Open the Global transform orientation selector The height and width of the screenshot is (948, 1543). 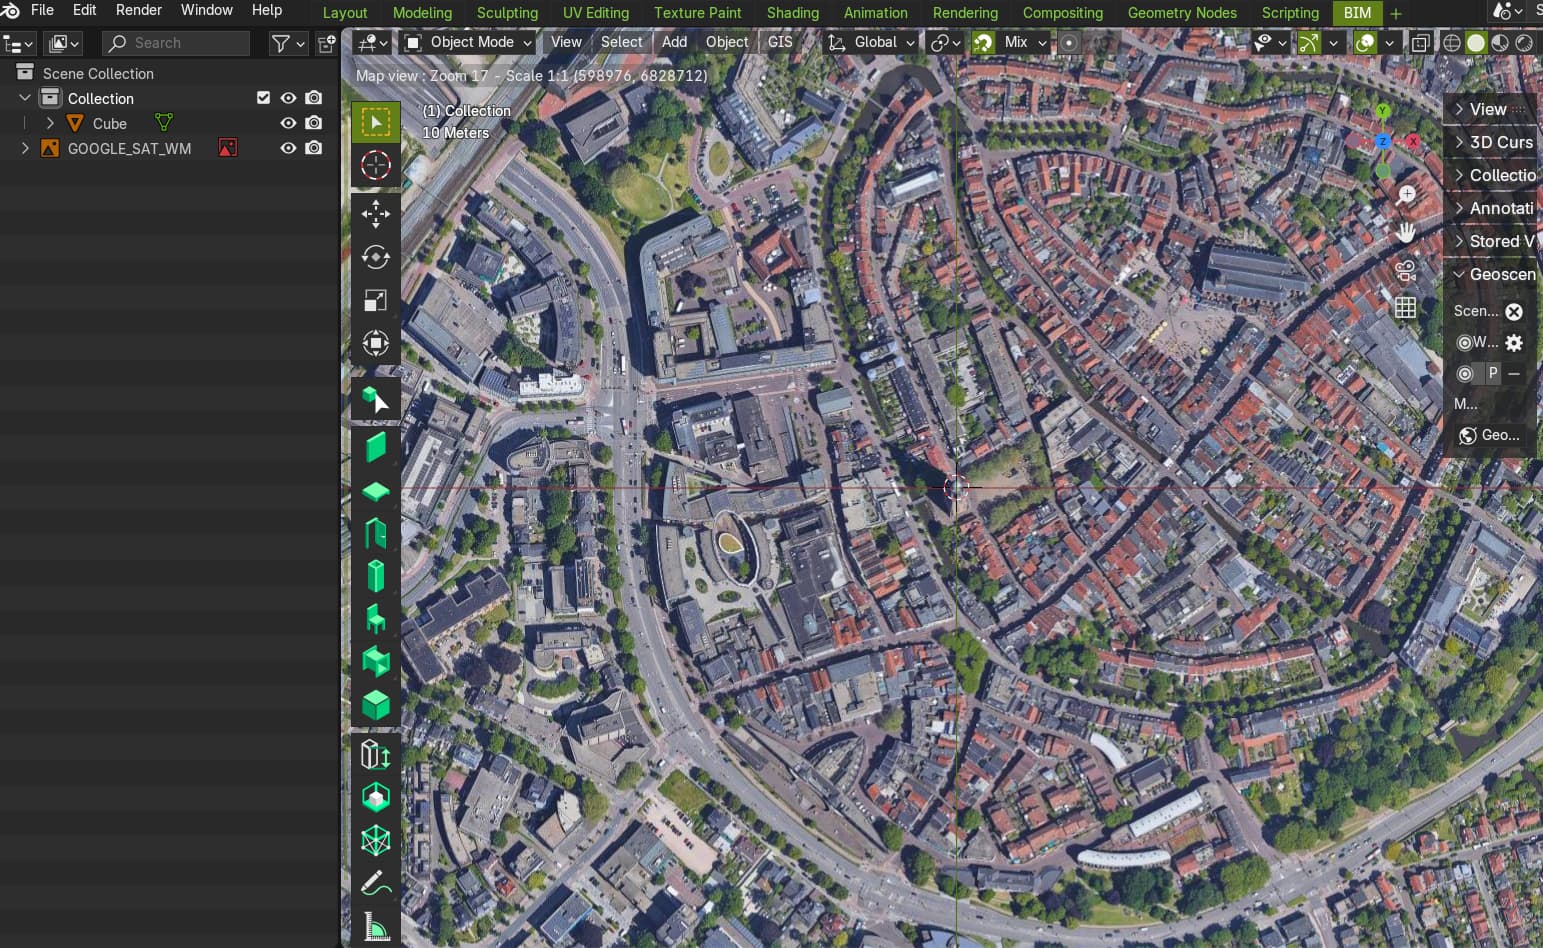click(x=871, y=42)
